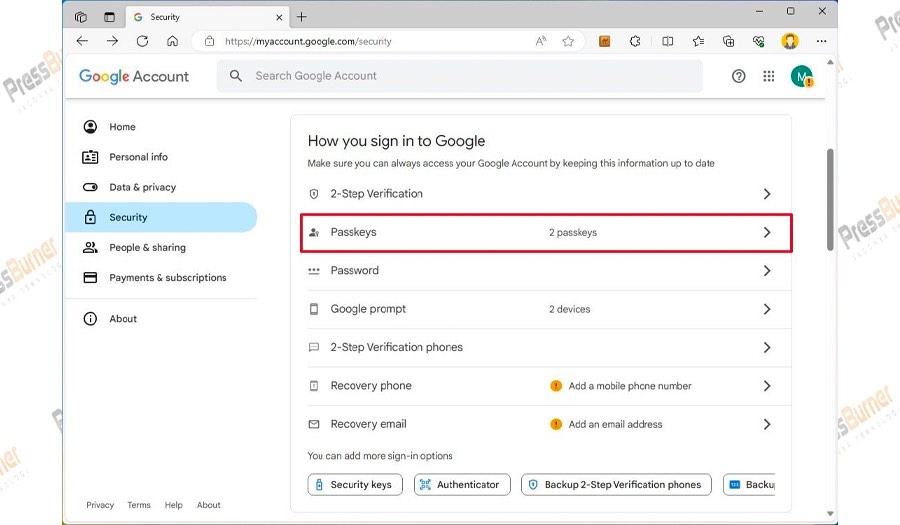This screenshot has width=900, height=525.
Task: Click the Security keys button
Action: click(355, 484)
